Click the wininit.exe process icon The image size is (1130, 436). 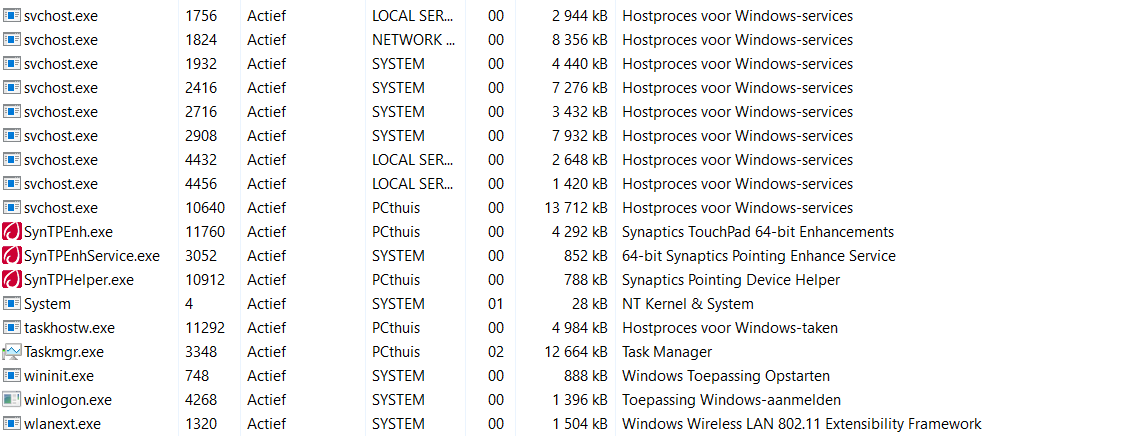pyautogui.click(x=12, y=376)
